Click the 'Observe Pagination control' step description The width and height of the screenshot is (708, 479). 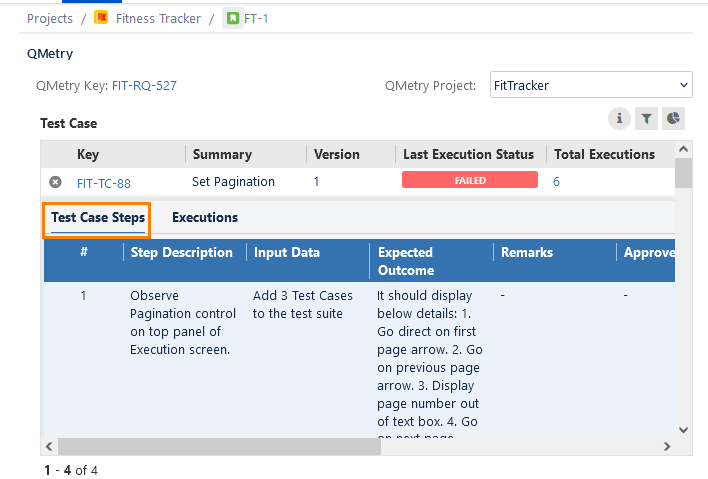(183, 322)
